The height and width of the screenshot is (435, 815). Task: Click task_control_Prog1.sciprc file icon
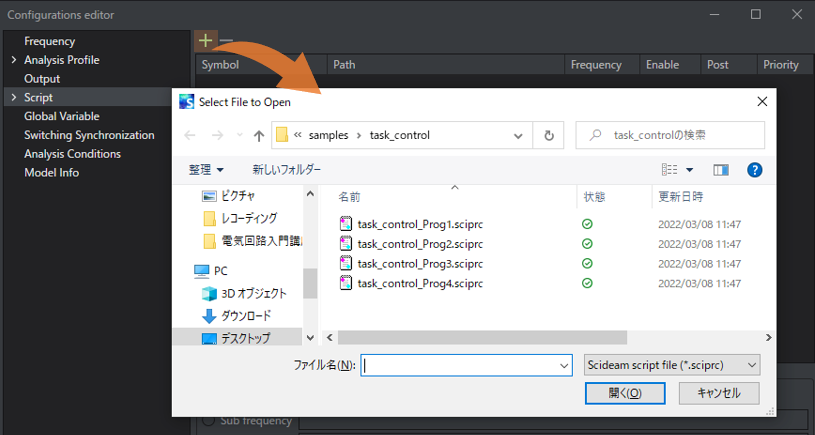point(346,224)
